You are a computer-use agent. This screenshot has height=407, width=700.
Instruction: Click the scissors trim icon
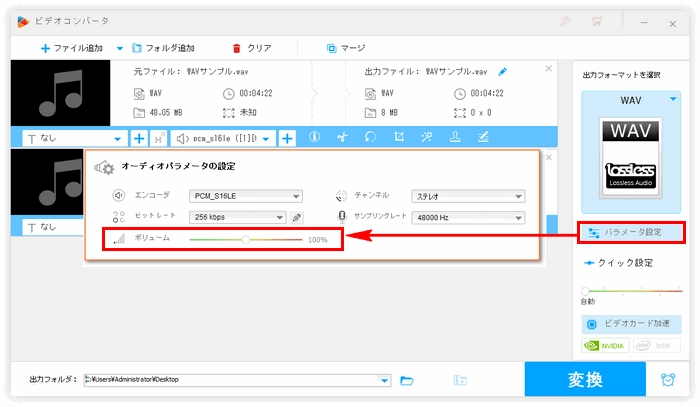point(341,138)
